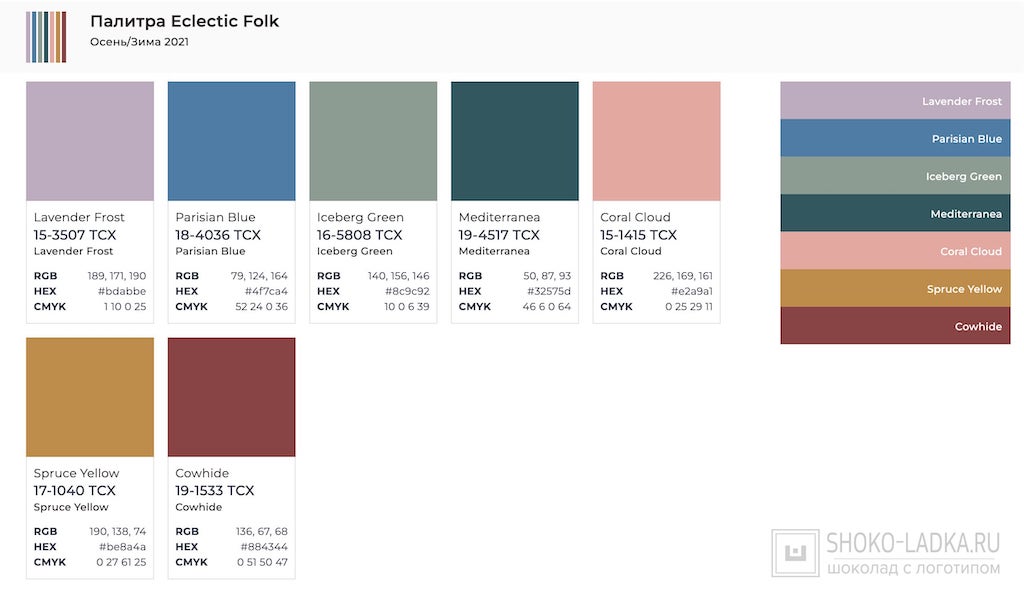Click the Spruce Yellow sidebar stripe

pyautogui.click(x=895, y=289)
